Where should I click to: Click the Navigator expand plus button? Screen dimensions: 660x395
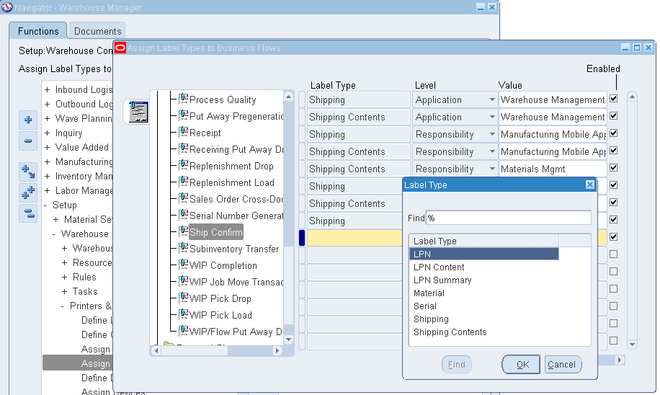point(28,120)
